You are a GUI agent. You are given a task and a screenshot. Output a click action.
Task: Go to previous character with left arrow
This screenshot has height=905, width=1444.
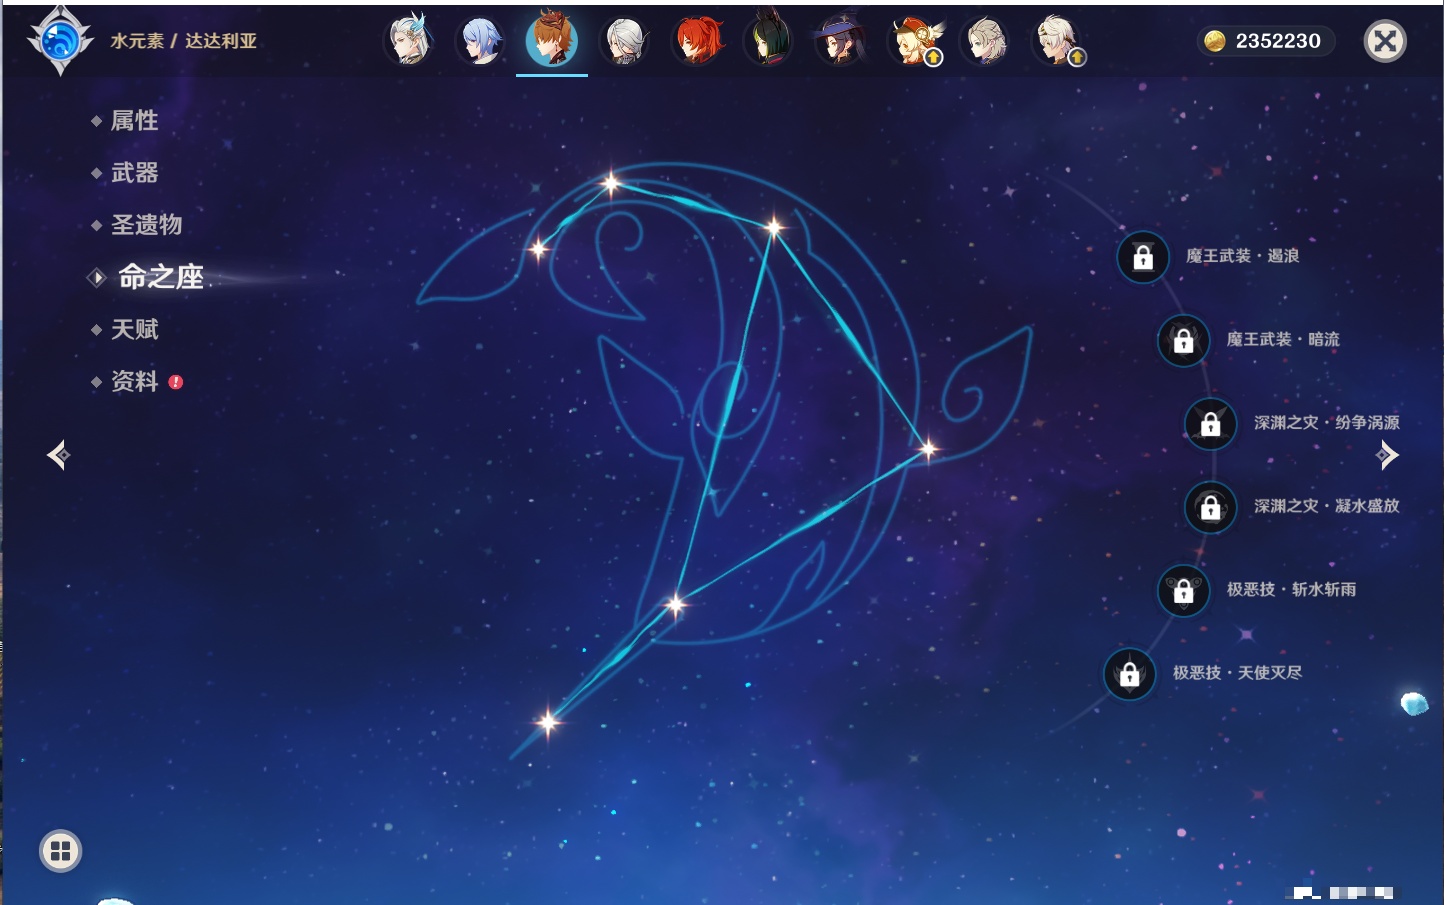59,455
